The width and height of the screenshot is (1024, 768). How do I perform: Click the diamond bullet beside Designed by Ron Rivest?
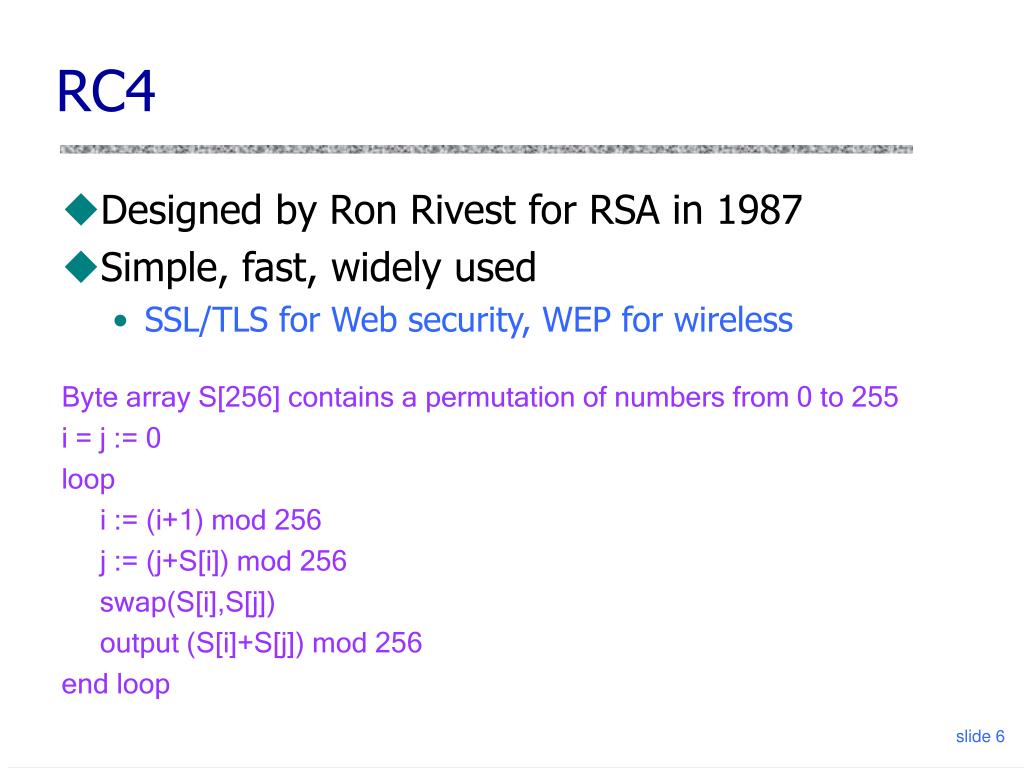pos(81,210)
